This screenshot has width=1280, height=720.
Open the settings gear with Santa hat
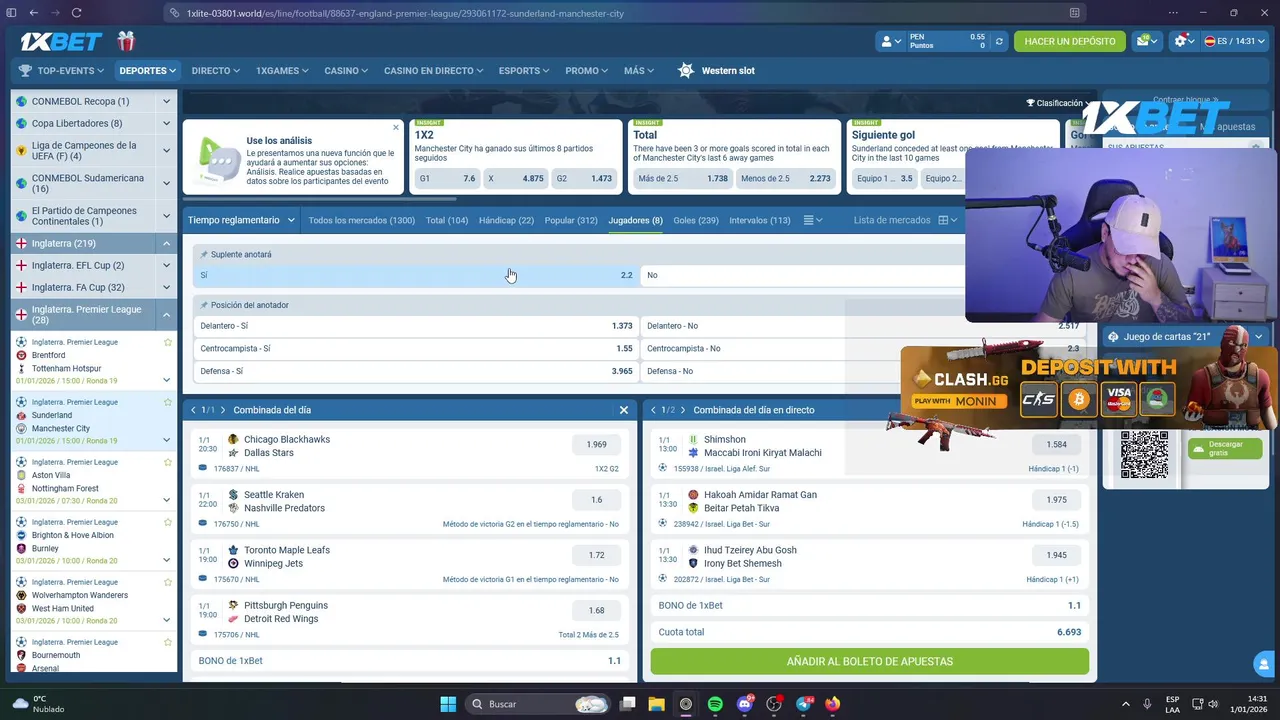click(x=1181, y=41)
